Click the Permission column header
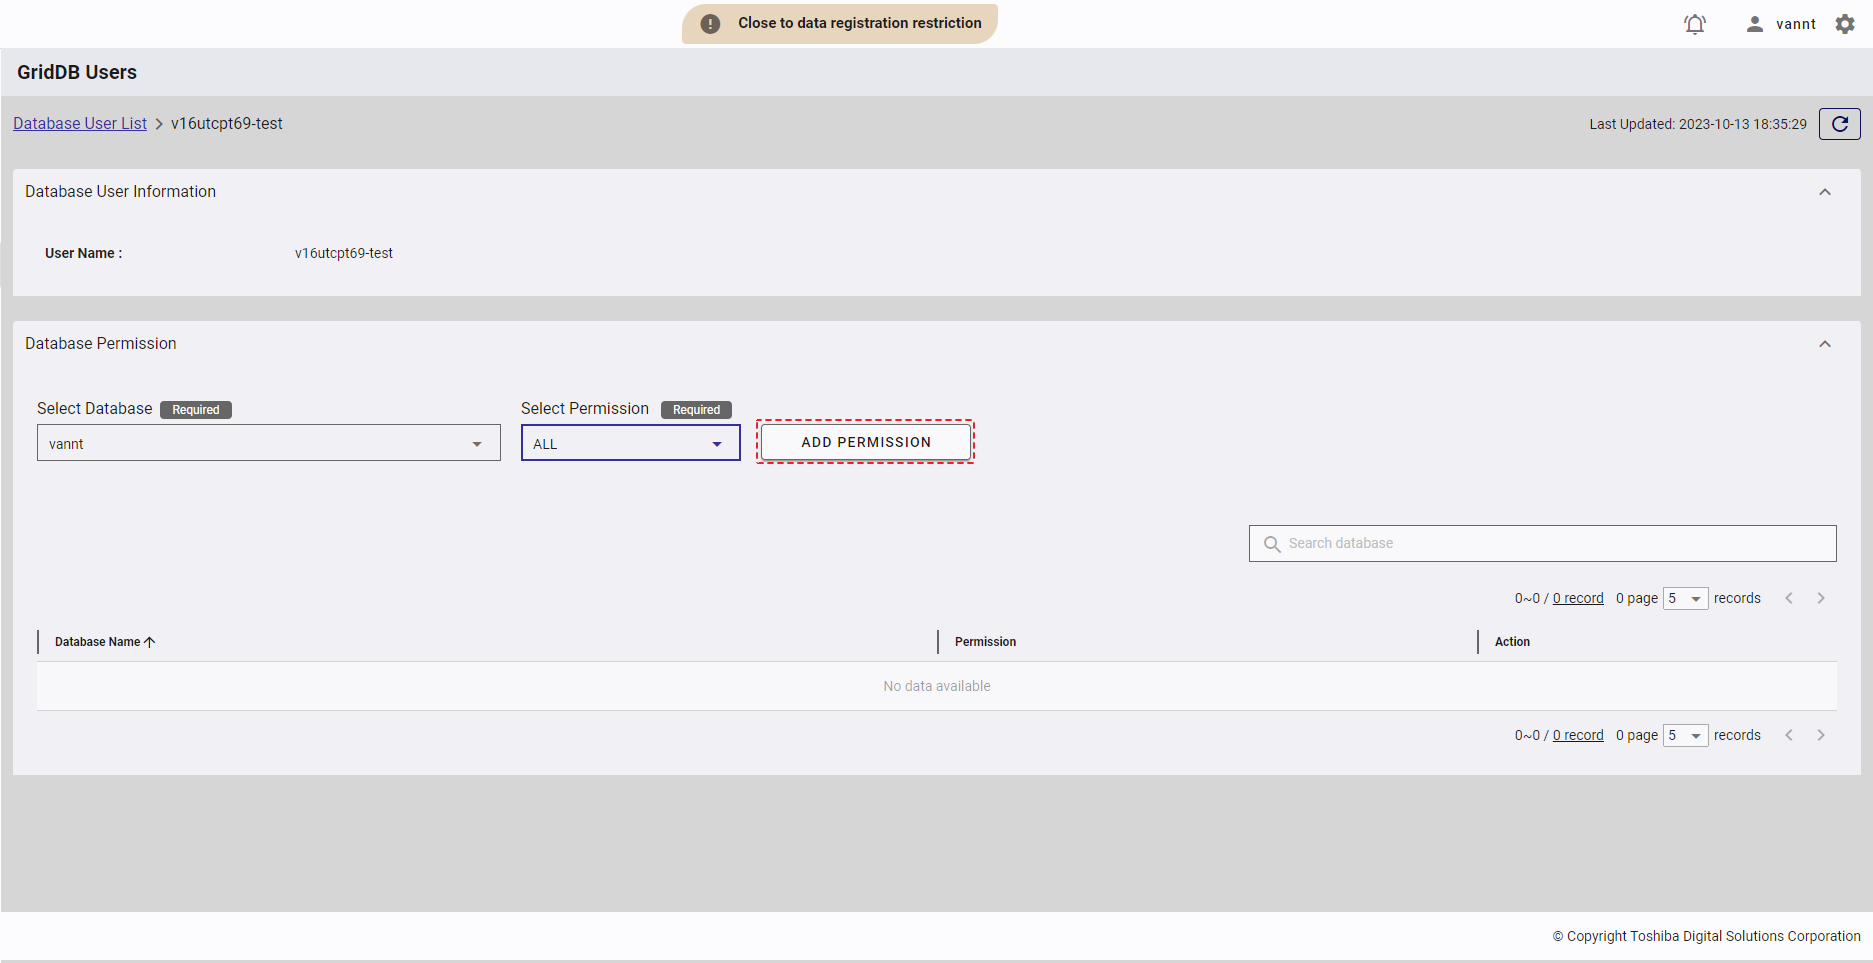Image resolution: width=1873 pixels, height=963 pixels. [985, 642]
